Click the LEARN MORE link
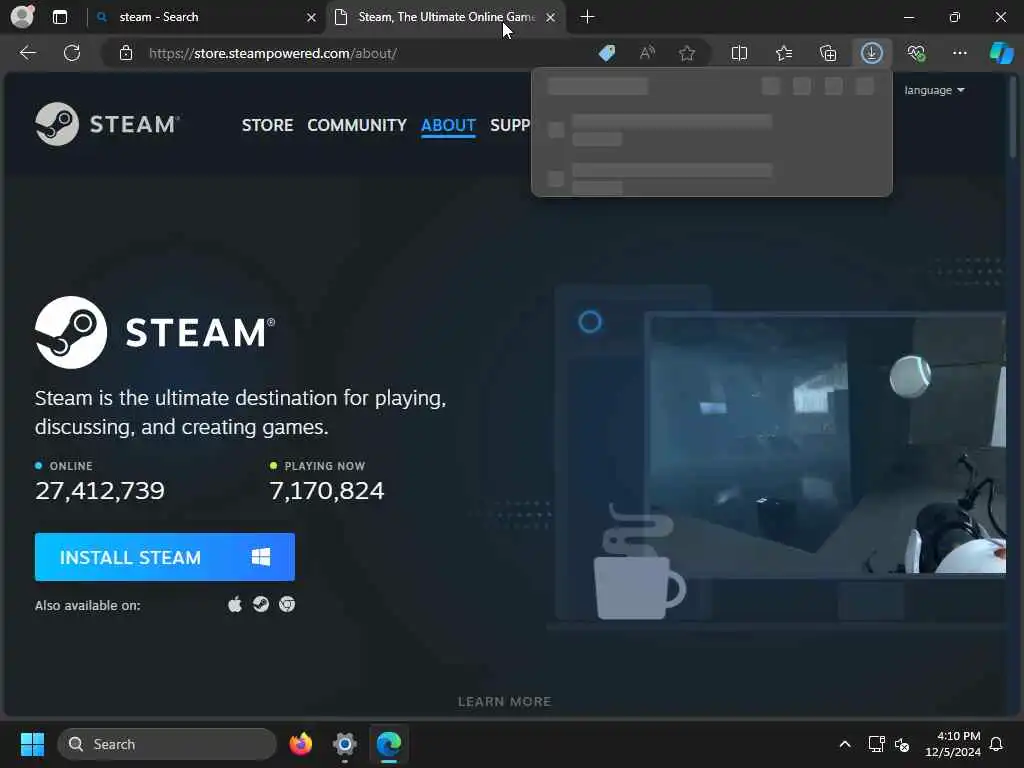Image resolution: width=1024 pixels, height=768 pixels. 504,701
